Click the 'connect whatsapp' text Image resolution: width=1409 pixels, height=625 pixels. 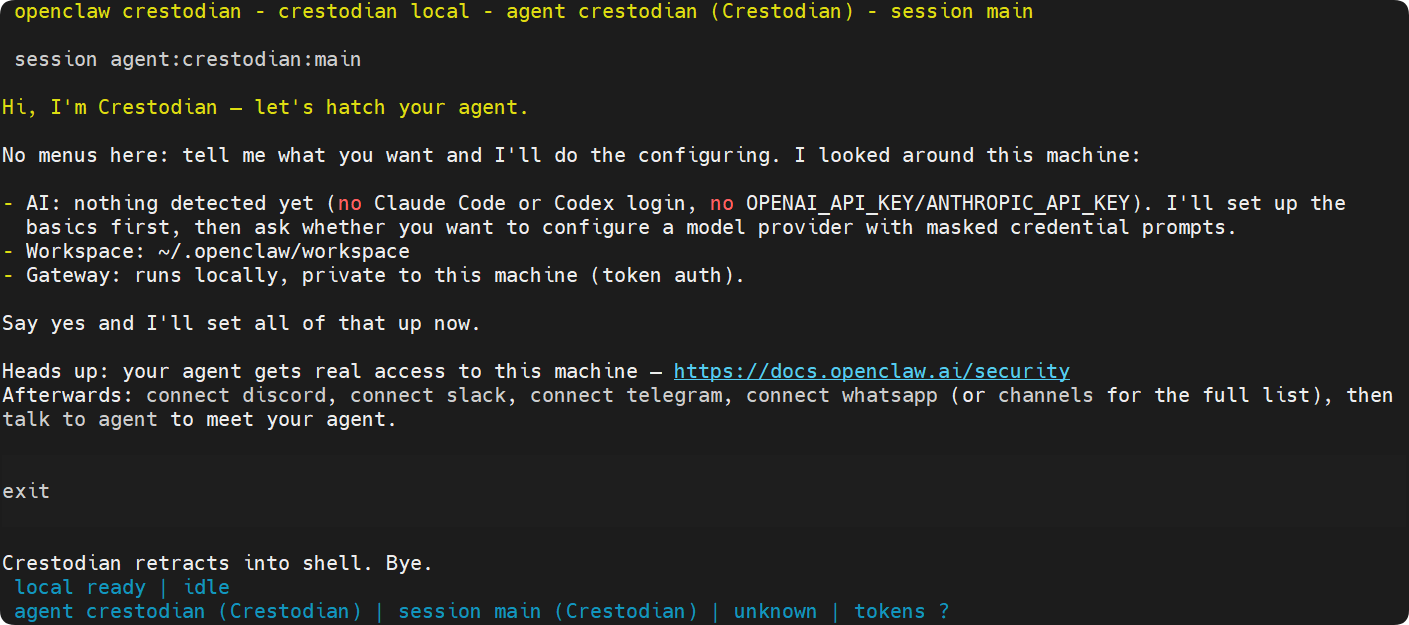click(842, 395)
